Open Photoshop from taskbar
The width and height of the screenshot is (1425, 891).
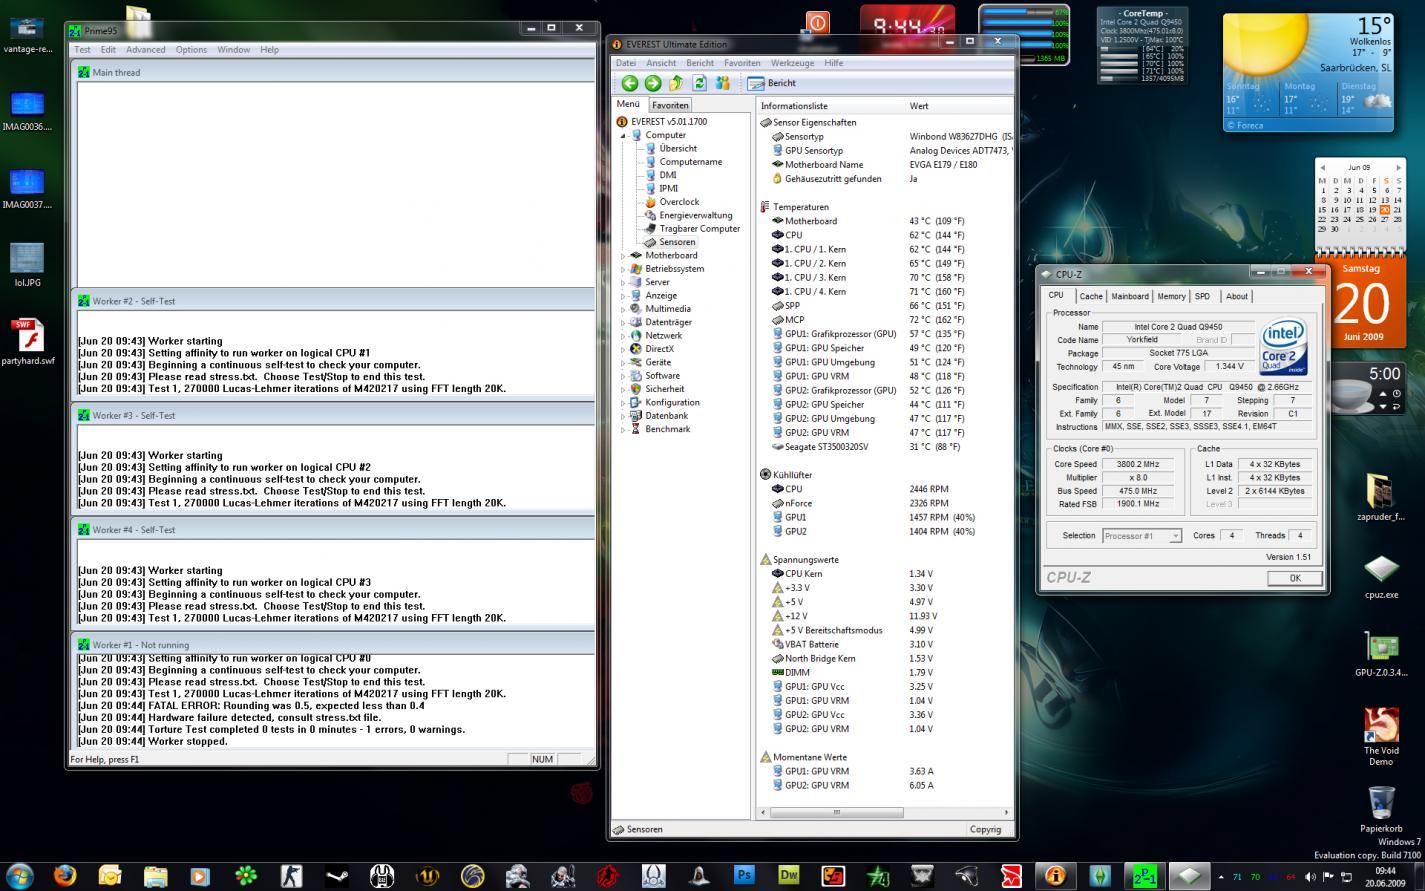[744, 876]
